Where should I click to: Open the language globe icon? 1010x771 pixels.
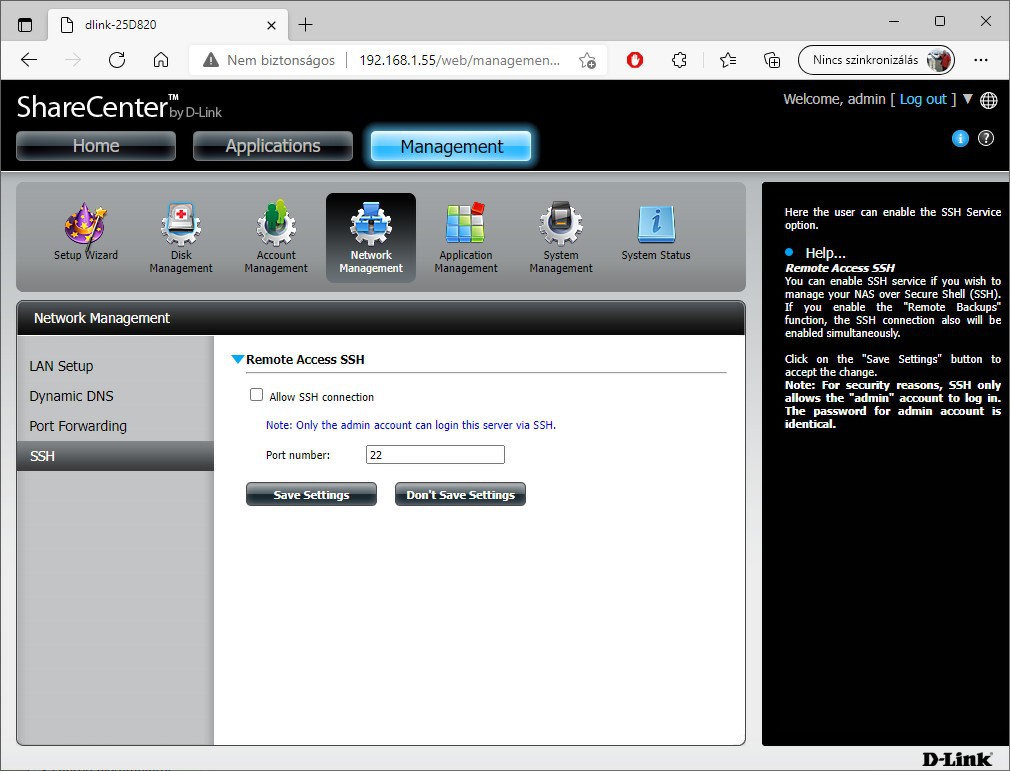tap(989, 100)
